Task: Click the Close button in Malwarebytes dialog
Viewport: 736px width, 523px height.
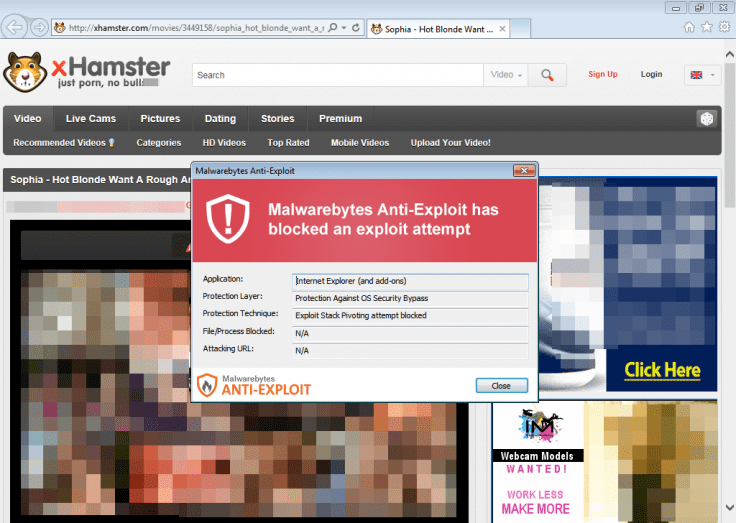Action: click(501, 385)
